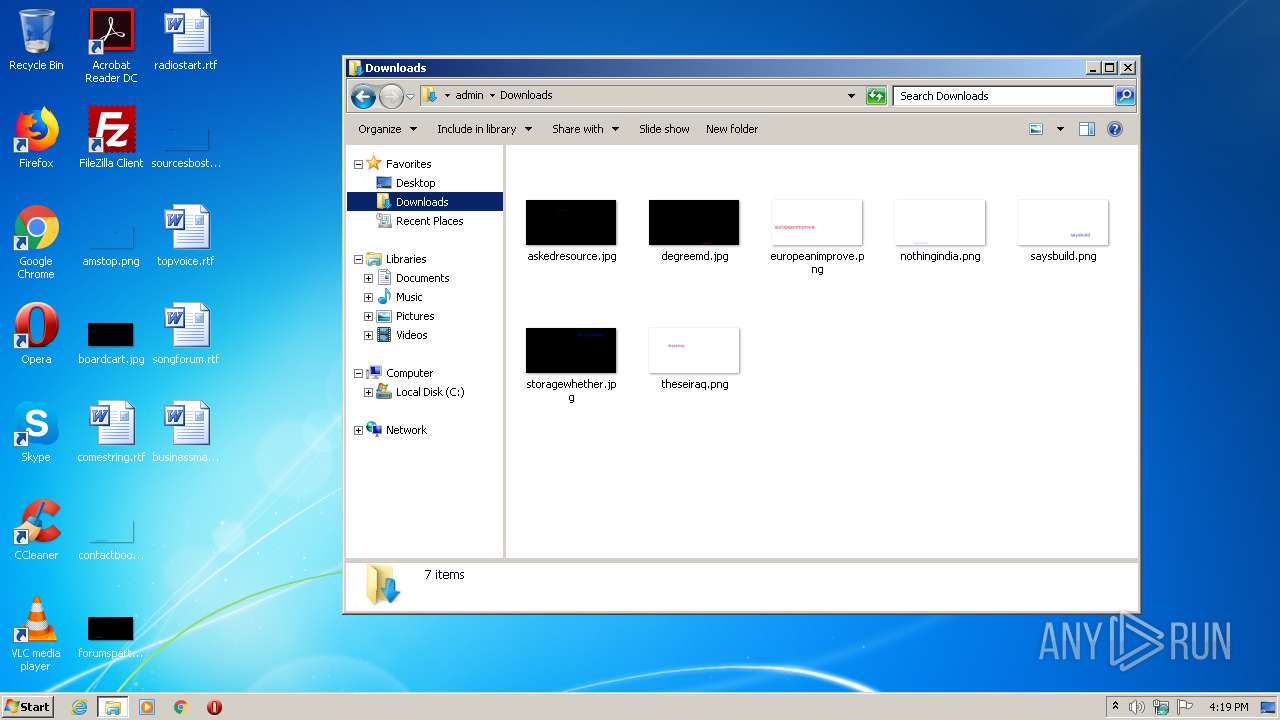Open the Recycle Bin desktop icon
Viewport: 1280px width, 720px height.
tap(36, 40)
